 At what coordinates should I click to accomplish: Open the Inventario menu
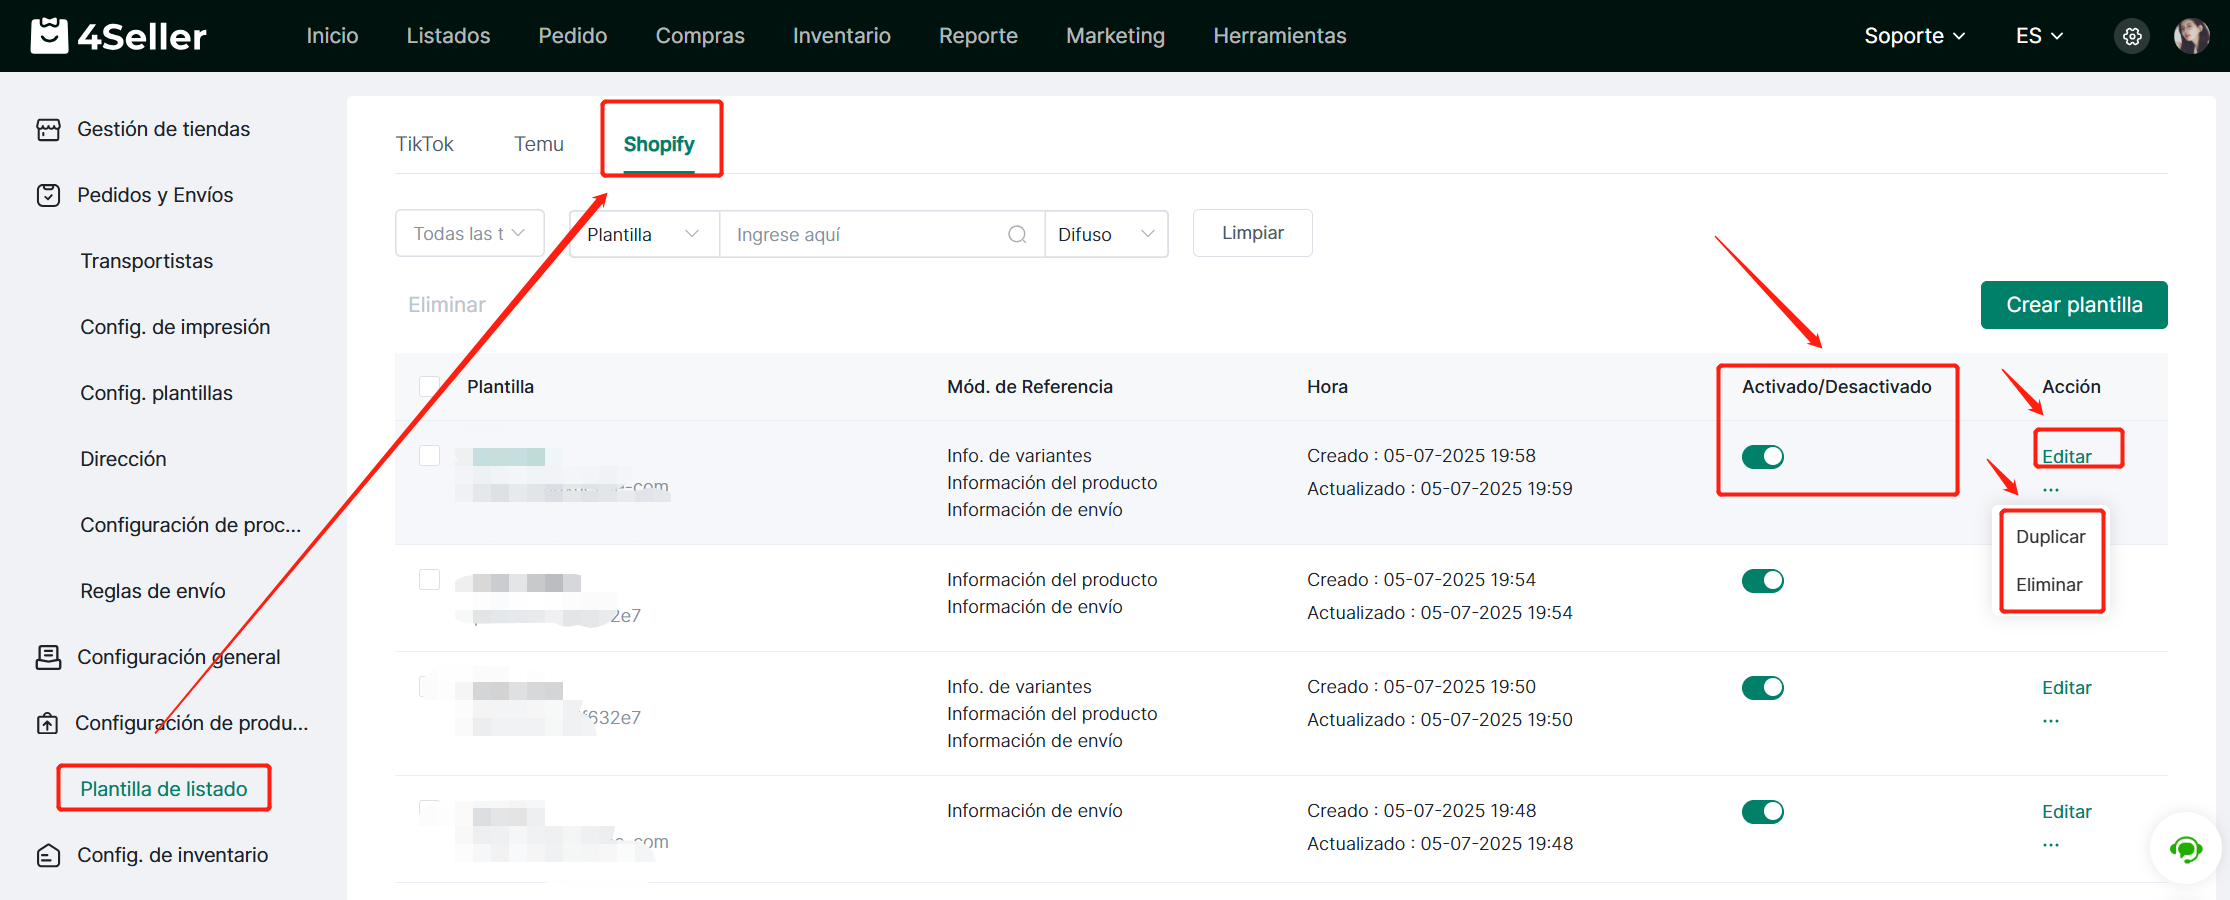click(841, 36)
